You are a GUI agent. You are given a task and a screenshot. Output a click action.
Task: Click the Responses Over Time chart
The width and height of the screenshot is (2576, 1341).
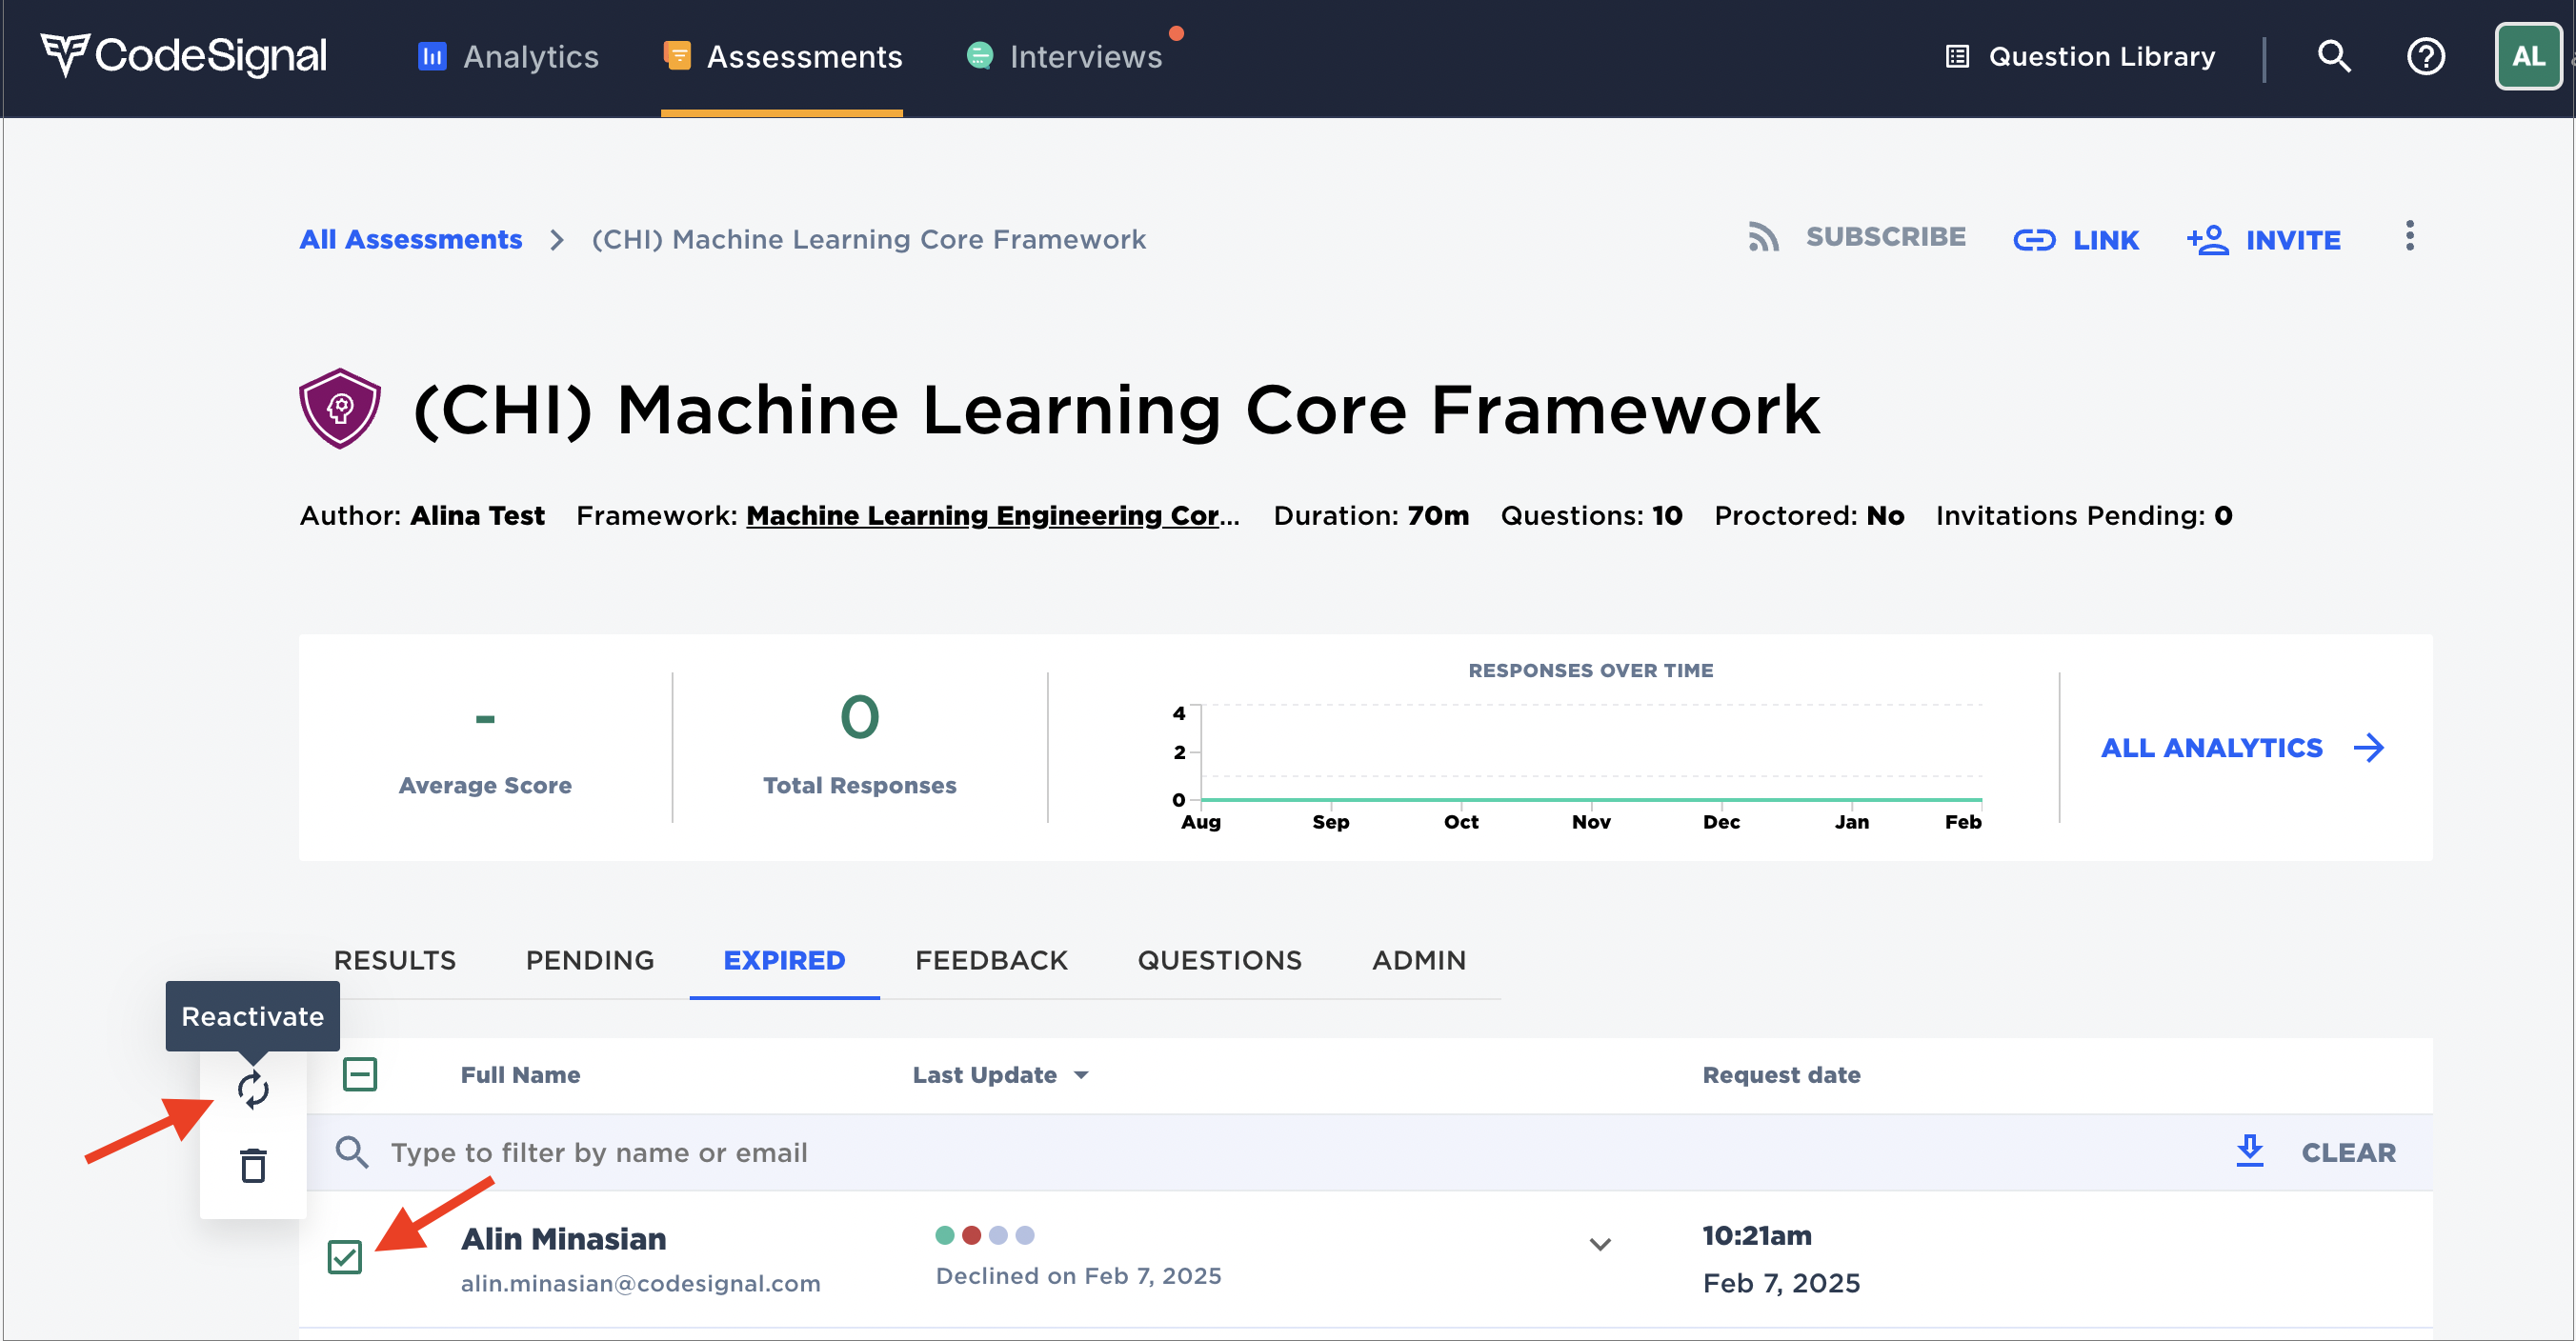pyautogui.click(x=1578, y=750)
